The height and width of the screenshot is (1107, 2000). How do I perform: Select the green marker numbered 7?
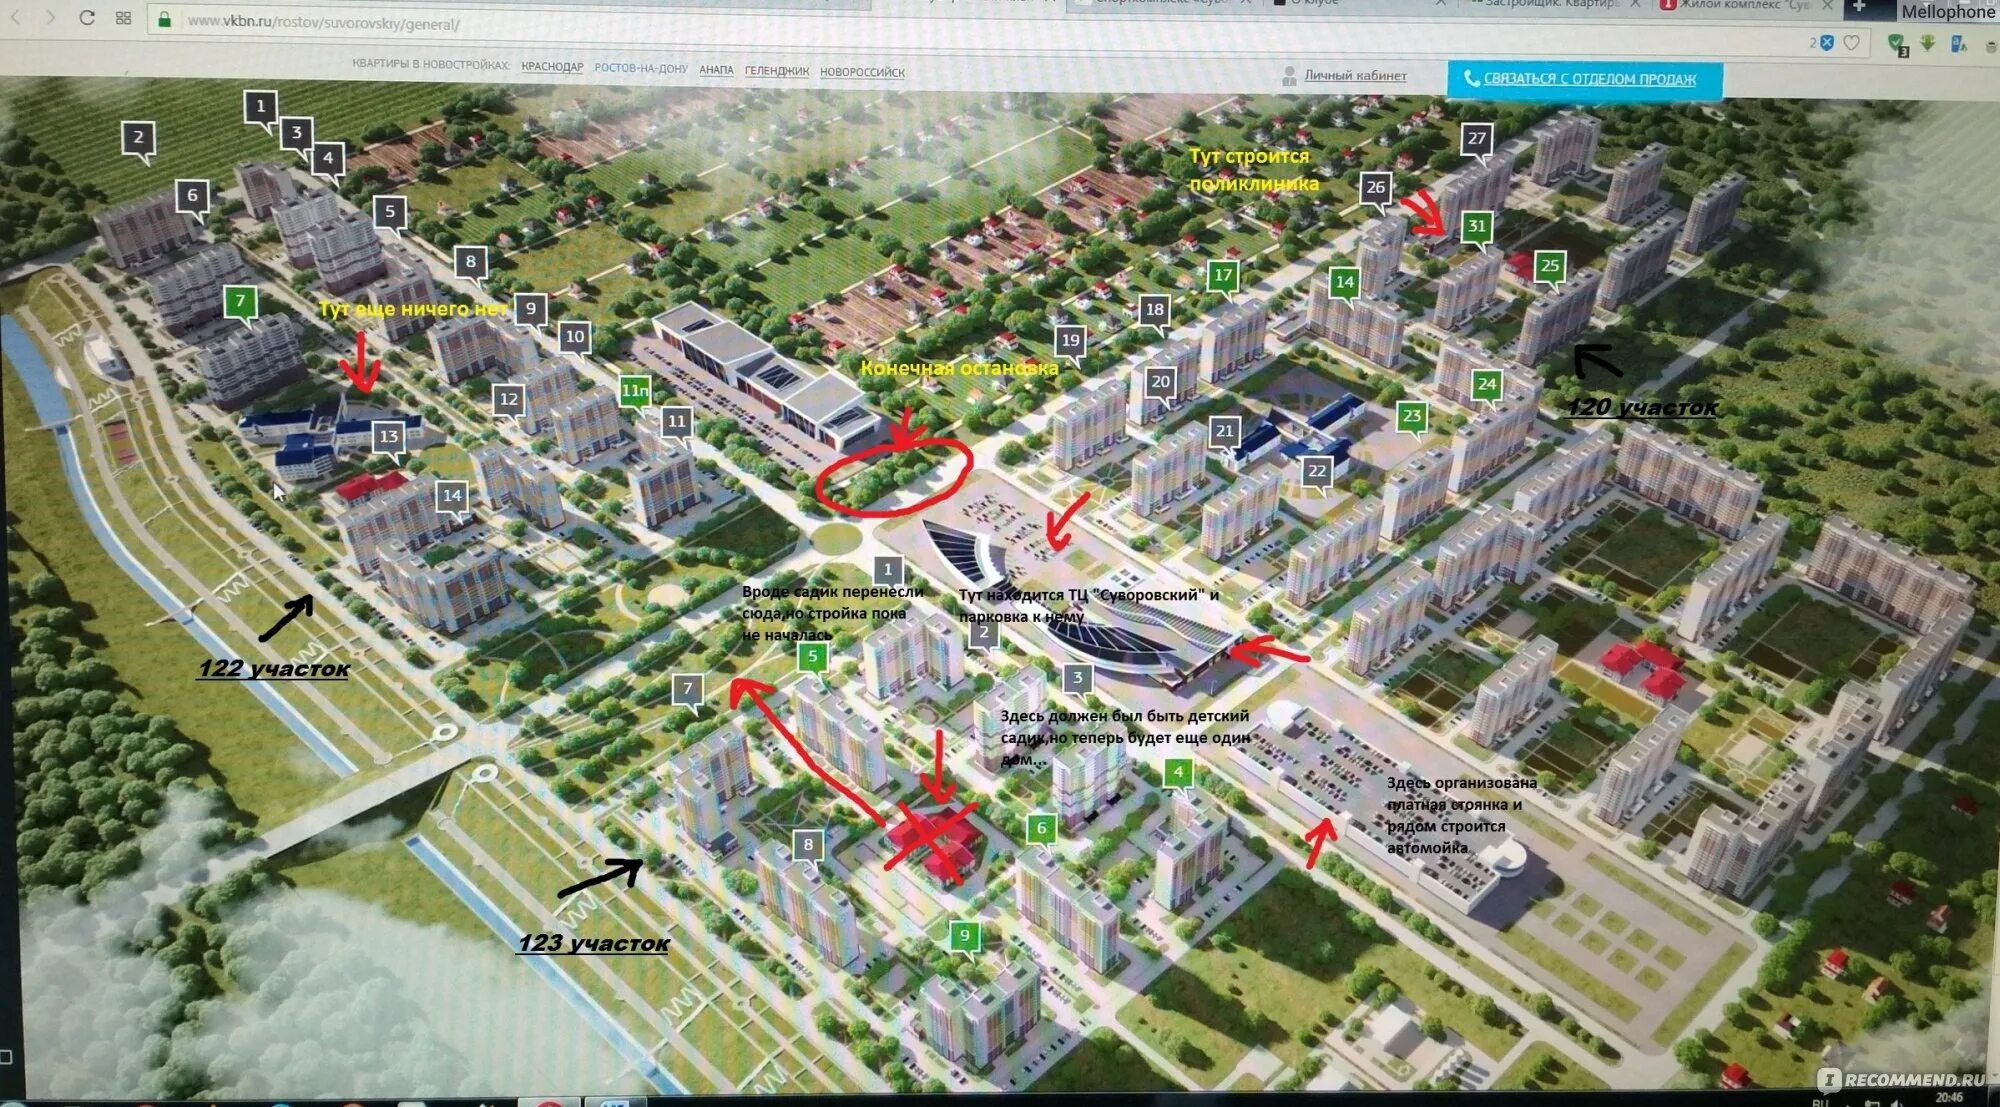(x=240, y=303)
